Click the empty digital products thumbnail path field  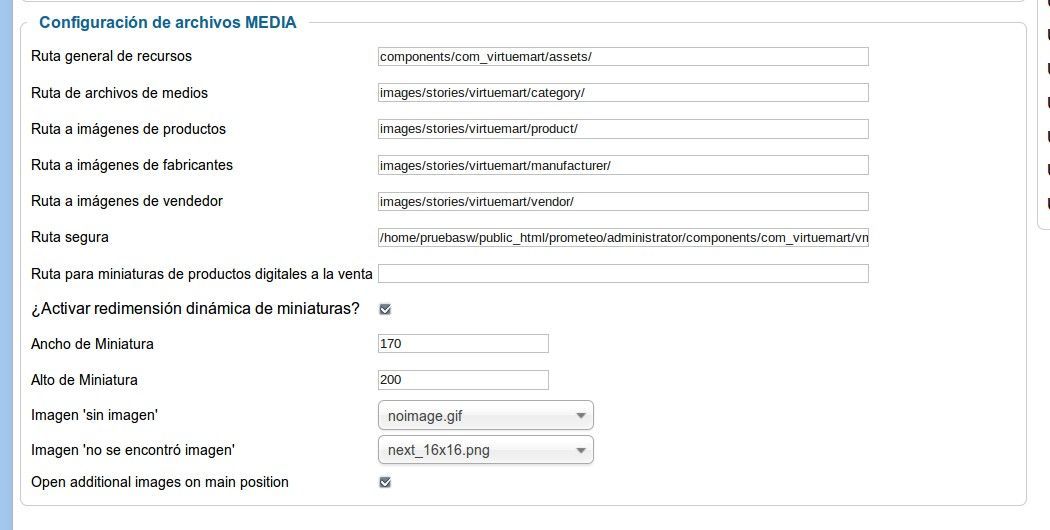coord(623,273)
